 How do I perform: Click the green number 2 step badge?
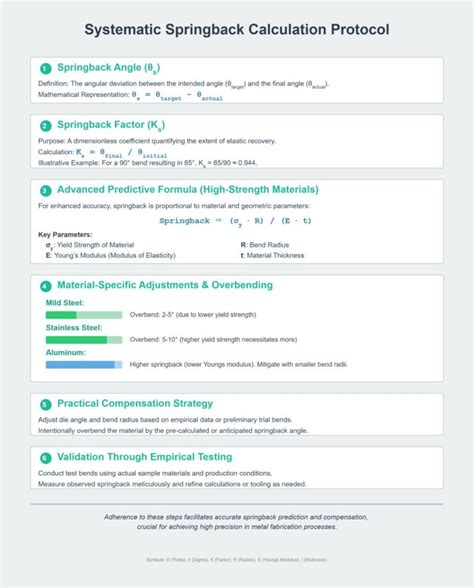[46, 126]
